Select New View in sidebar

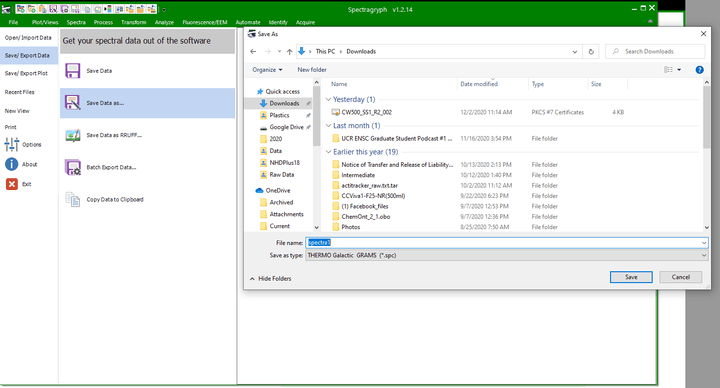(x=17, y=111)
